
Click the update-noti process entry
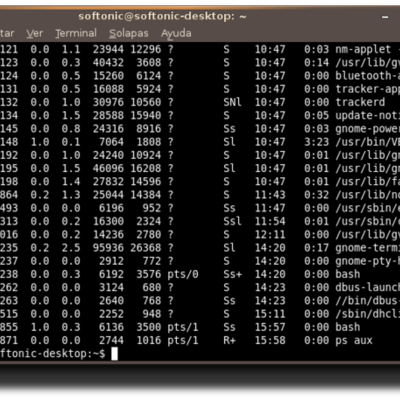pos(367,116)
